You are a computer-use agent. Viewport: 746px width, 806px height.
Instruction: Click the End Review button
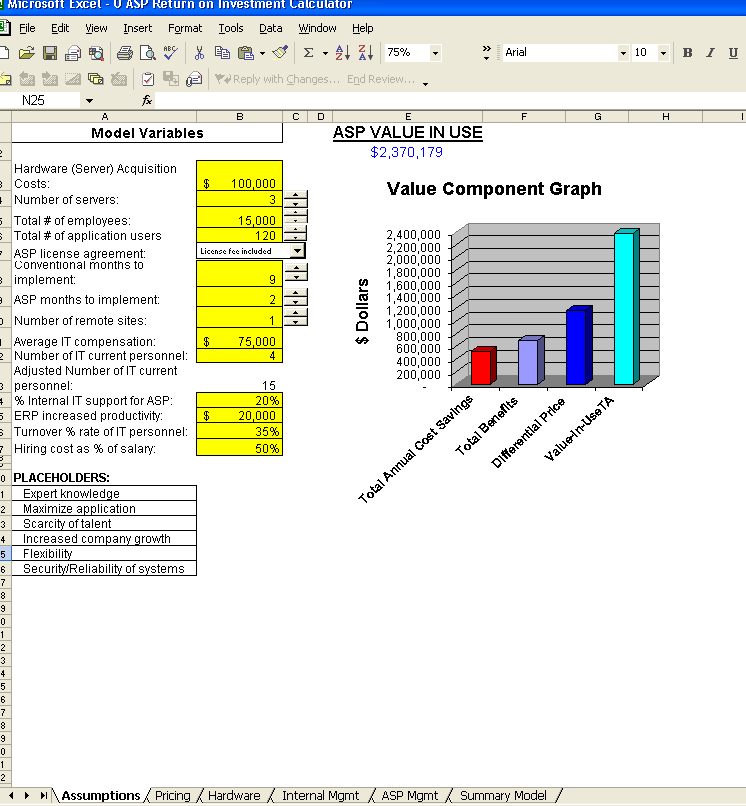tap(381, 79)
